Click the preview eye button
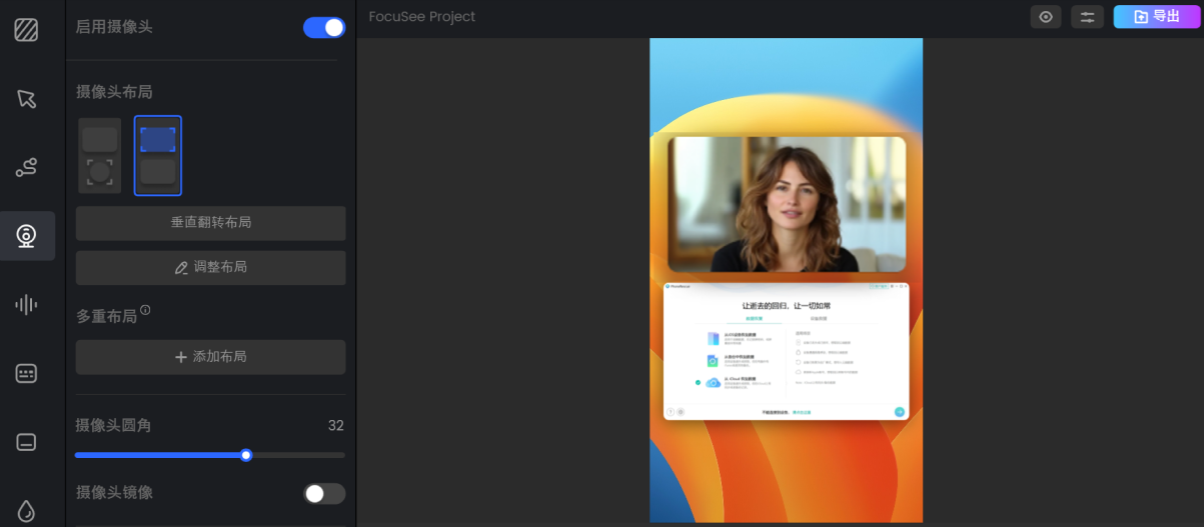Screen dimensions: 1204x527 coord(1046,16)
